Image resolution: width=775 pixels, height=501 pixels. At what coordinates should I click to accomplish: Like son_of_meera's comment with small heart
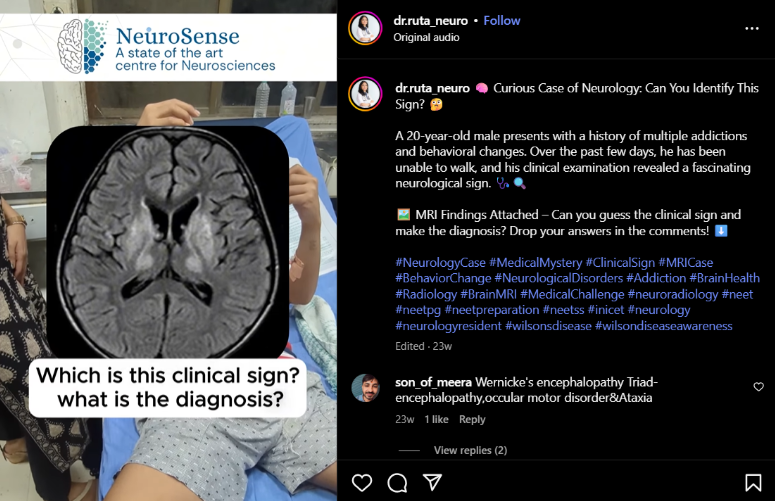click(x=759, y=387)
